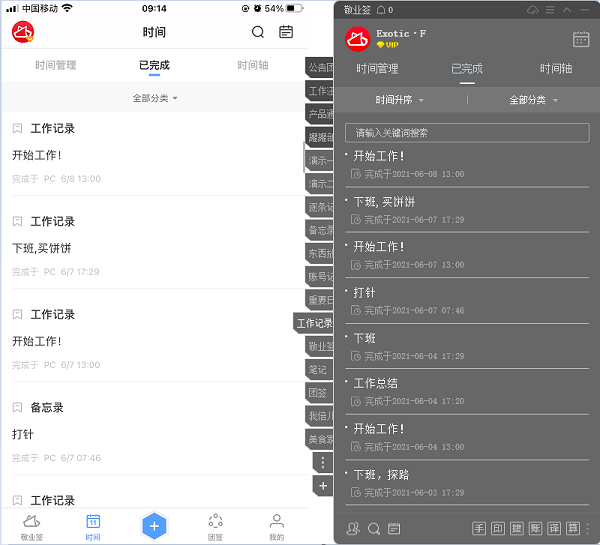Tap the blue plus add button
600x545 pixels.
[154, 526]
